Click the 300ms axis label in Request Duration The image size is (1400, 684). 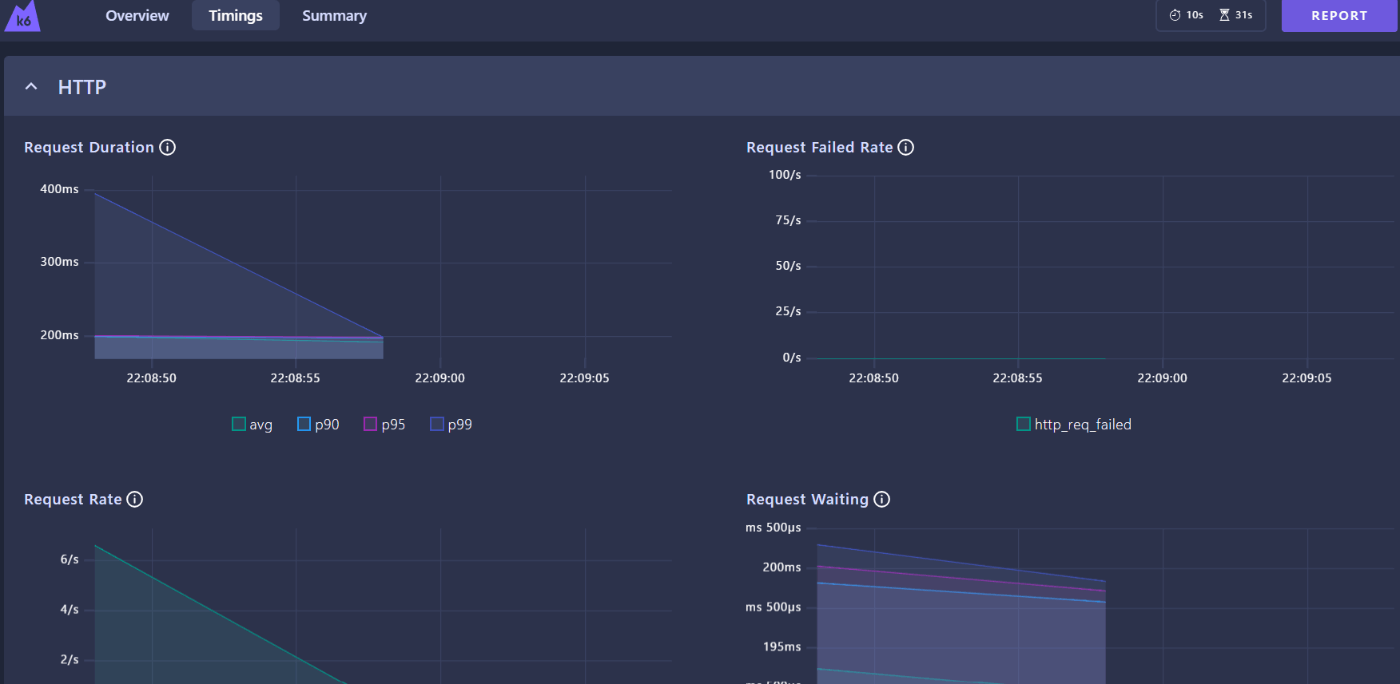click(x=59, y=262)
